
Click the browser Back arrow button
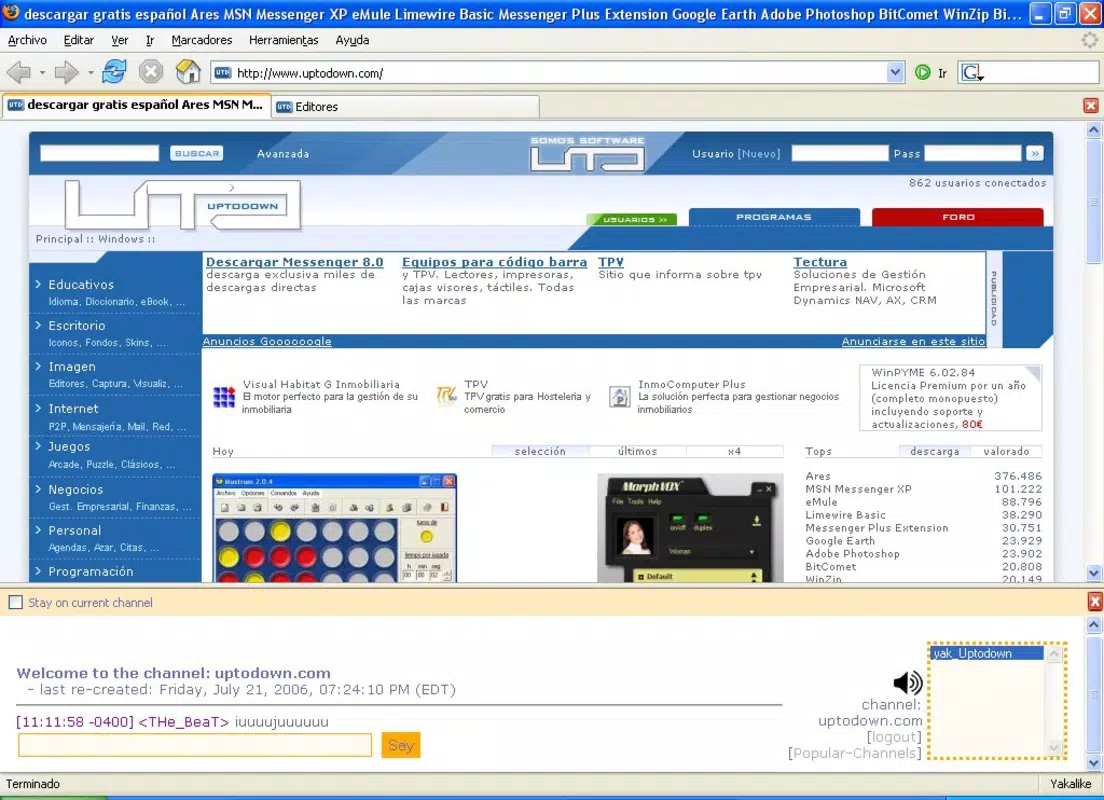19,72
